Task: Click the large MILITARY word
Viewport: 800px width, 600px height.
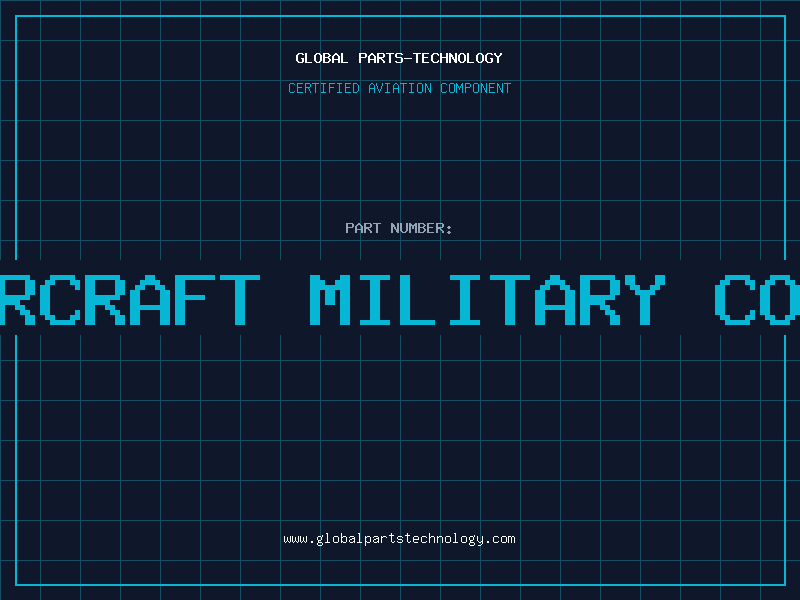Action: [488, 300]
